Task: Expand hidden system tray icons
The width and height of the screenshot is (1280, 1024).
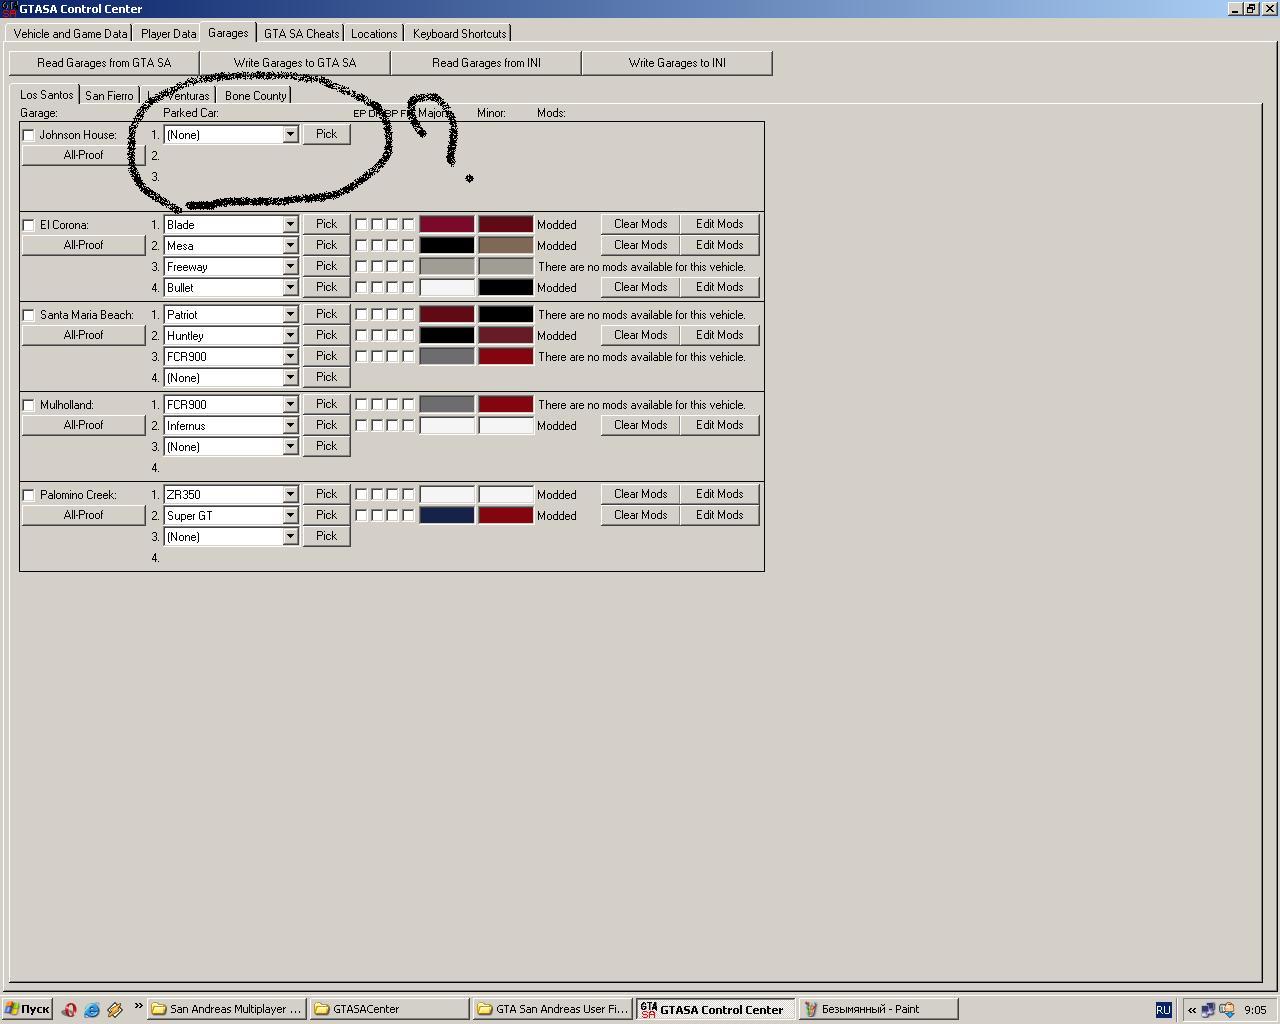Action: (1191, 1009)
